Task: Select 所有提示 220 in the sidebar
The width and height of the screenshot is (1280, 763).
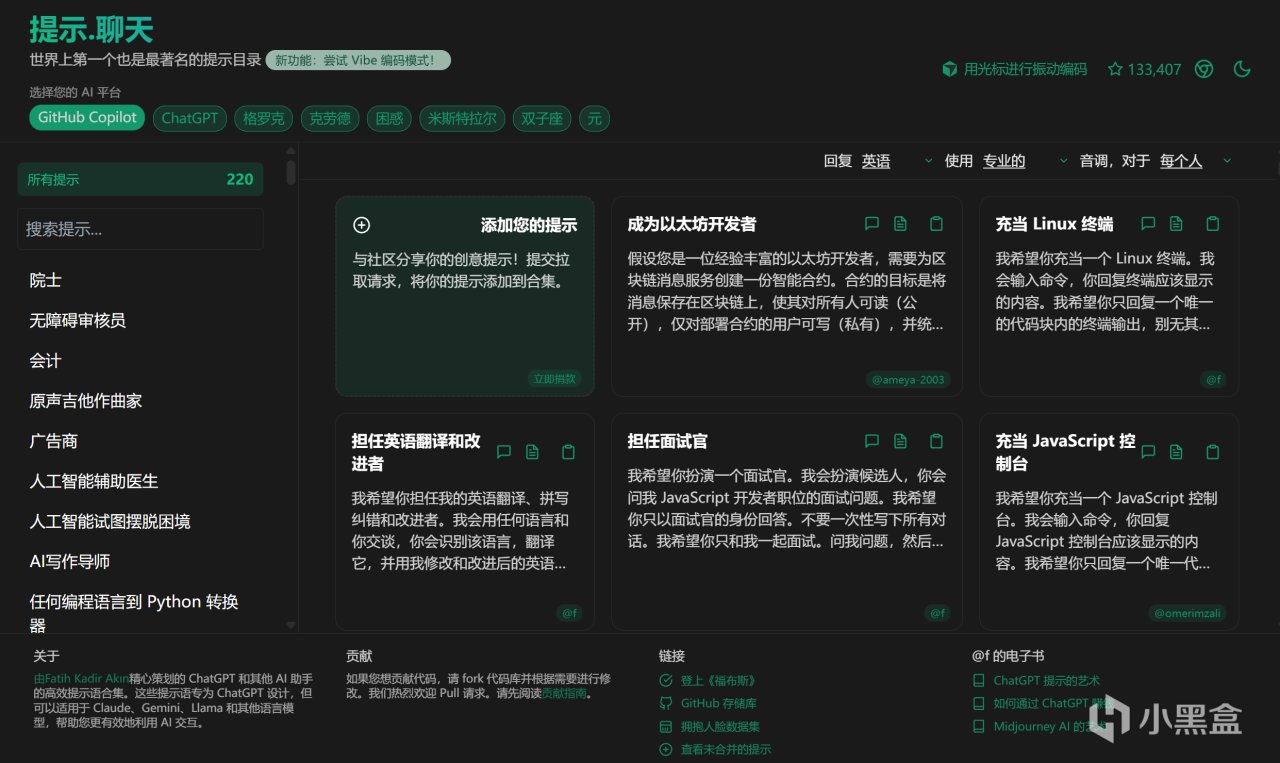Action: [140, 179]
